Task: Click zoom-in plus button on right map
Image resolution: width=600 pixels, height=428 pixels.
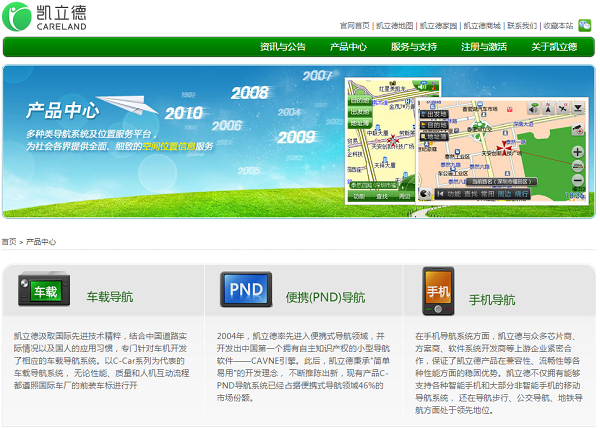Action: point(577,152)
